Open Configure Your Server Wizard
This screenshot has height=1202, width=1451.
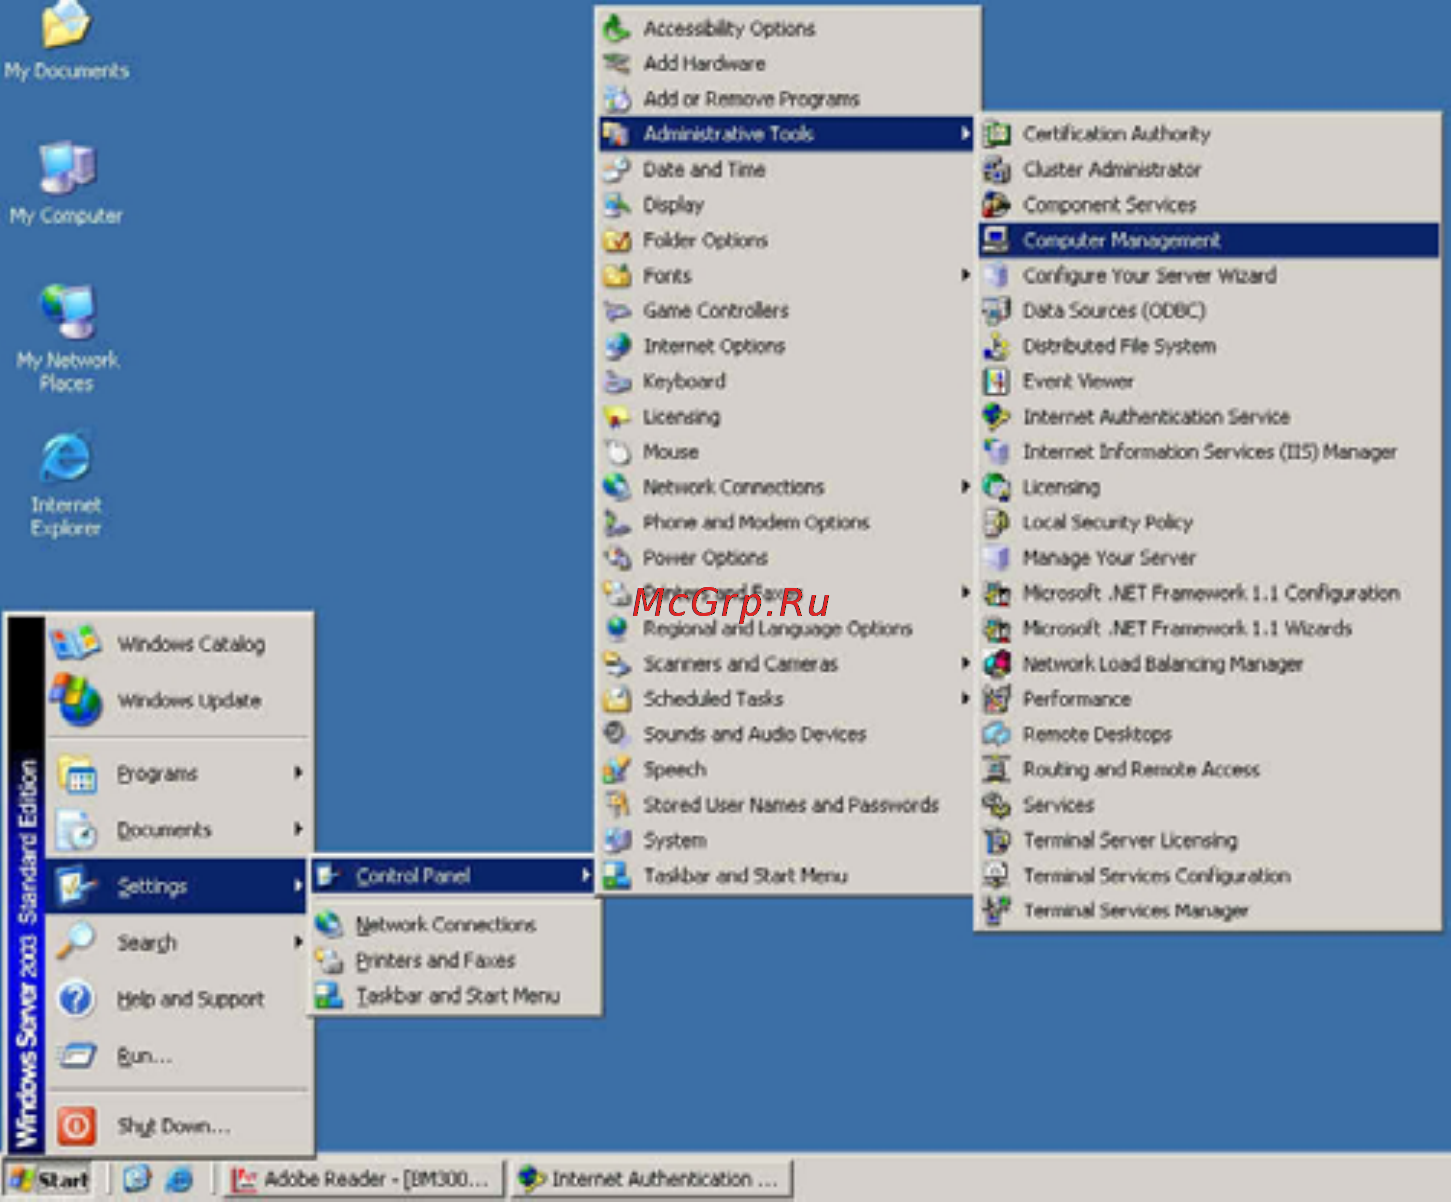[x=1208, y=275]
